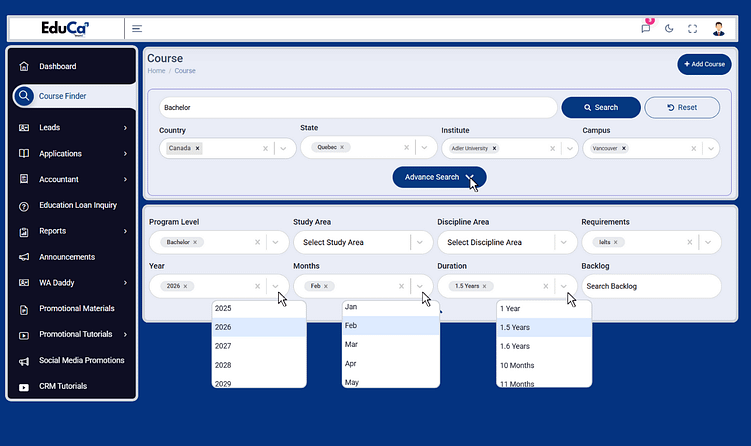Expand the Study Area dropdown

pyautogui.click(x=424, y=242)
